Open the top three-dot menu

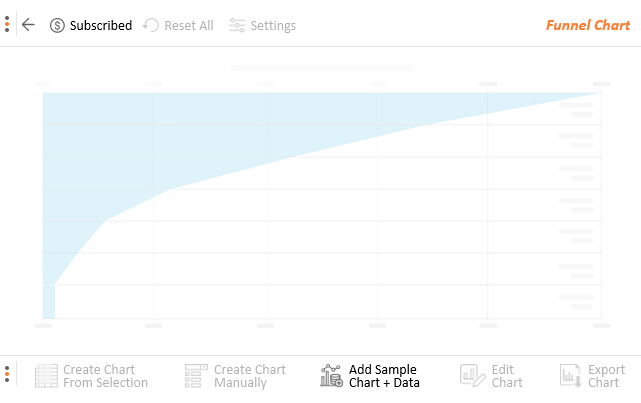pyautogui.click(x=7, y=24)
